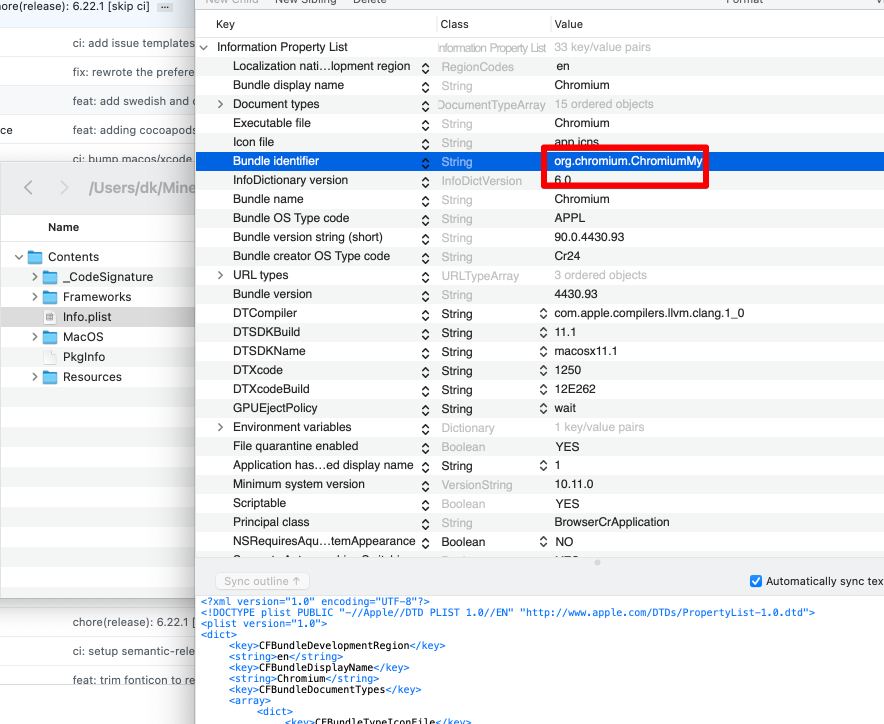Image resolution: width=884 pixels, height=724 pixels.
Task: Select commit 'ci: setup semantic-rele'
Action: (x=134, y=651)
